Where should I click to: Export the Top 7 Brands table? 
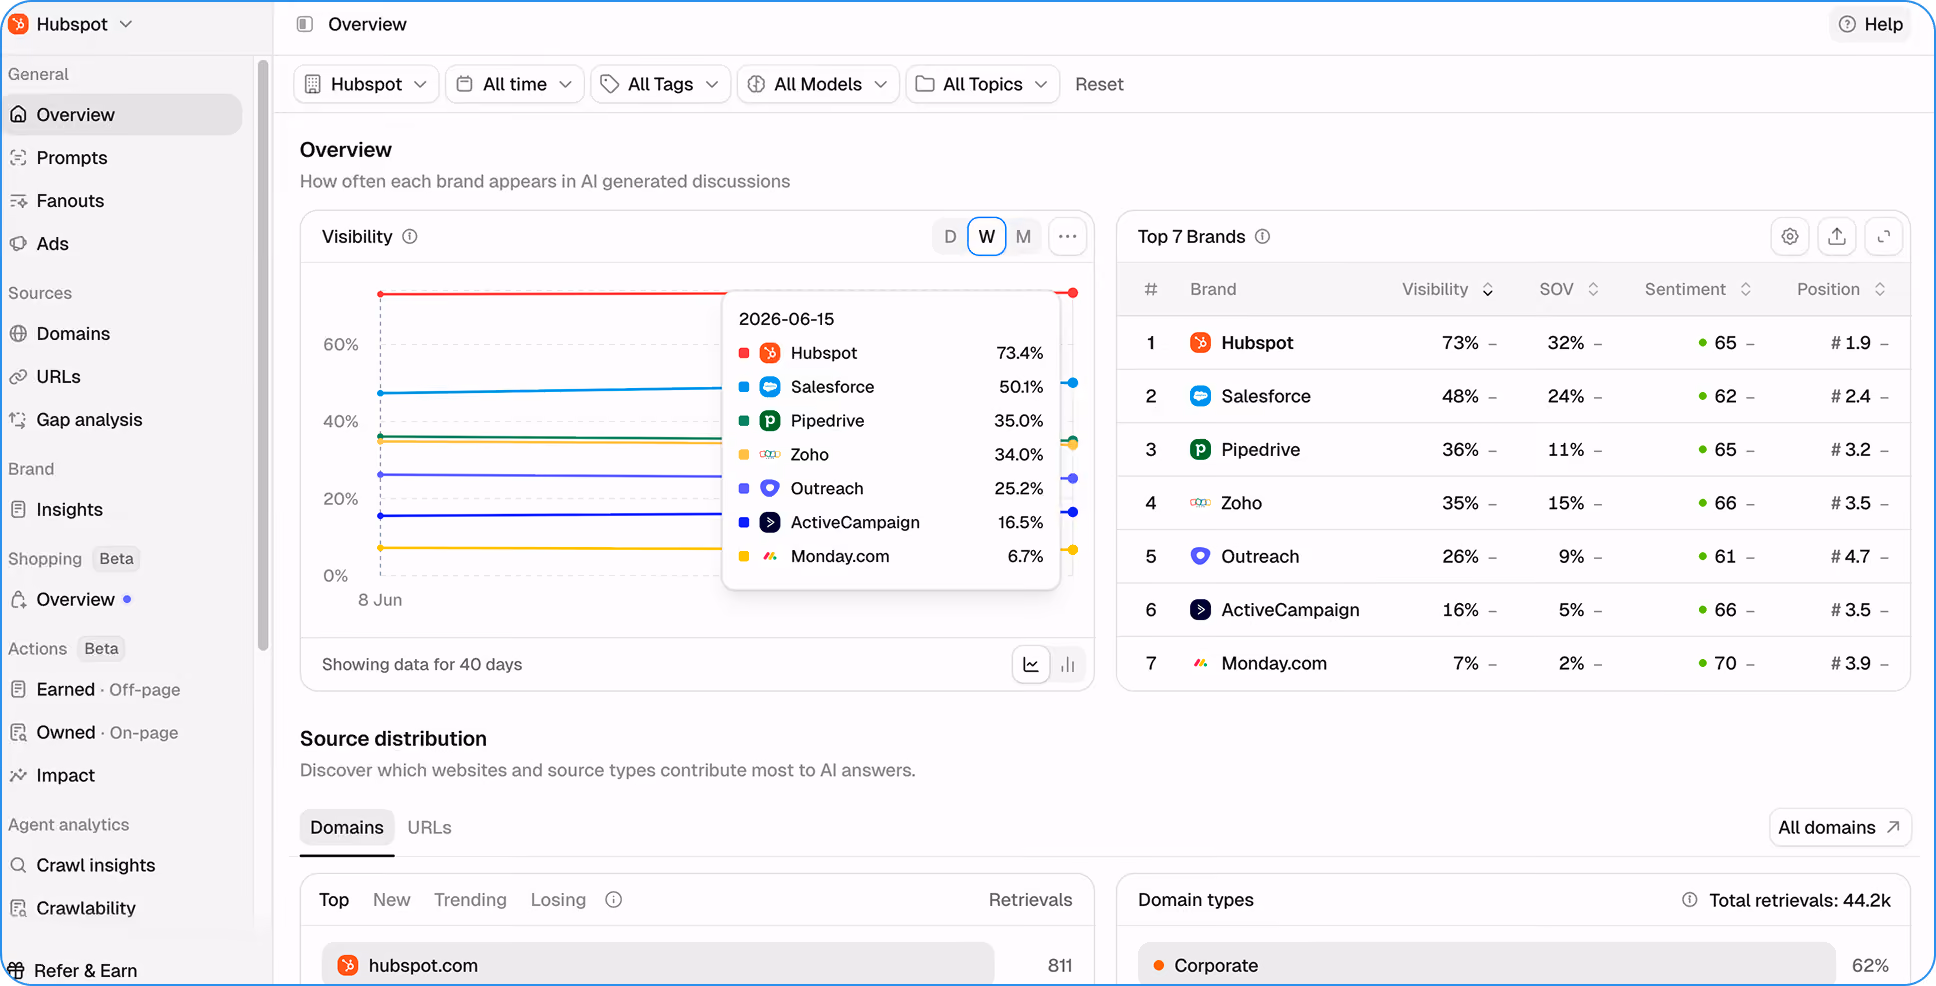[x=1837, y=237]
